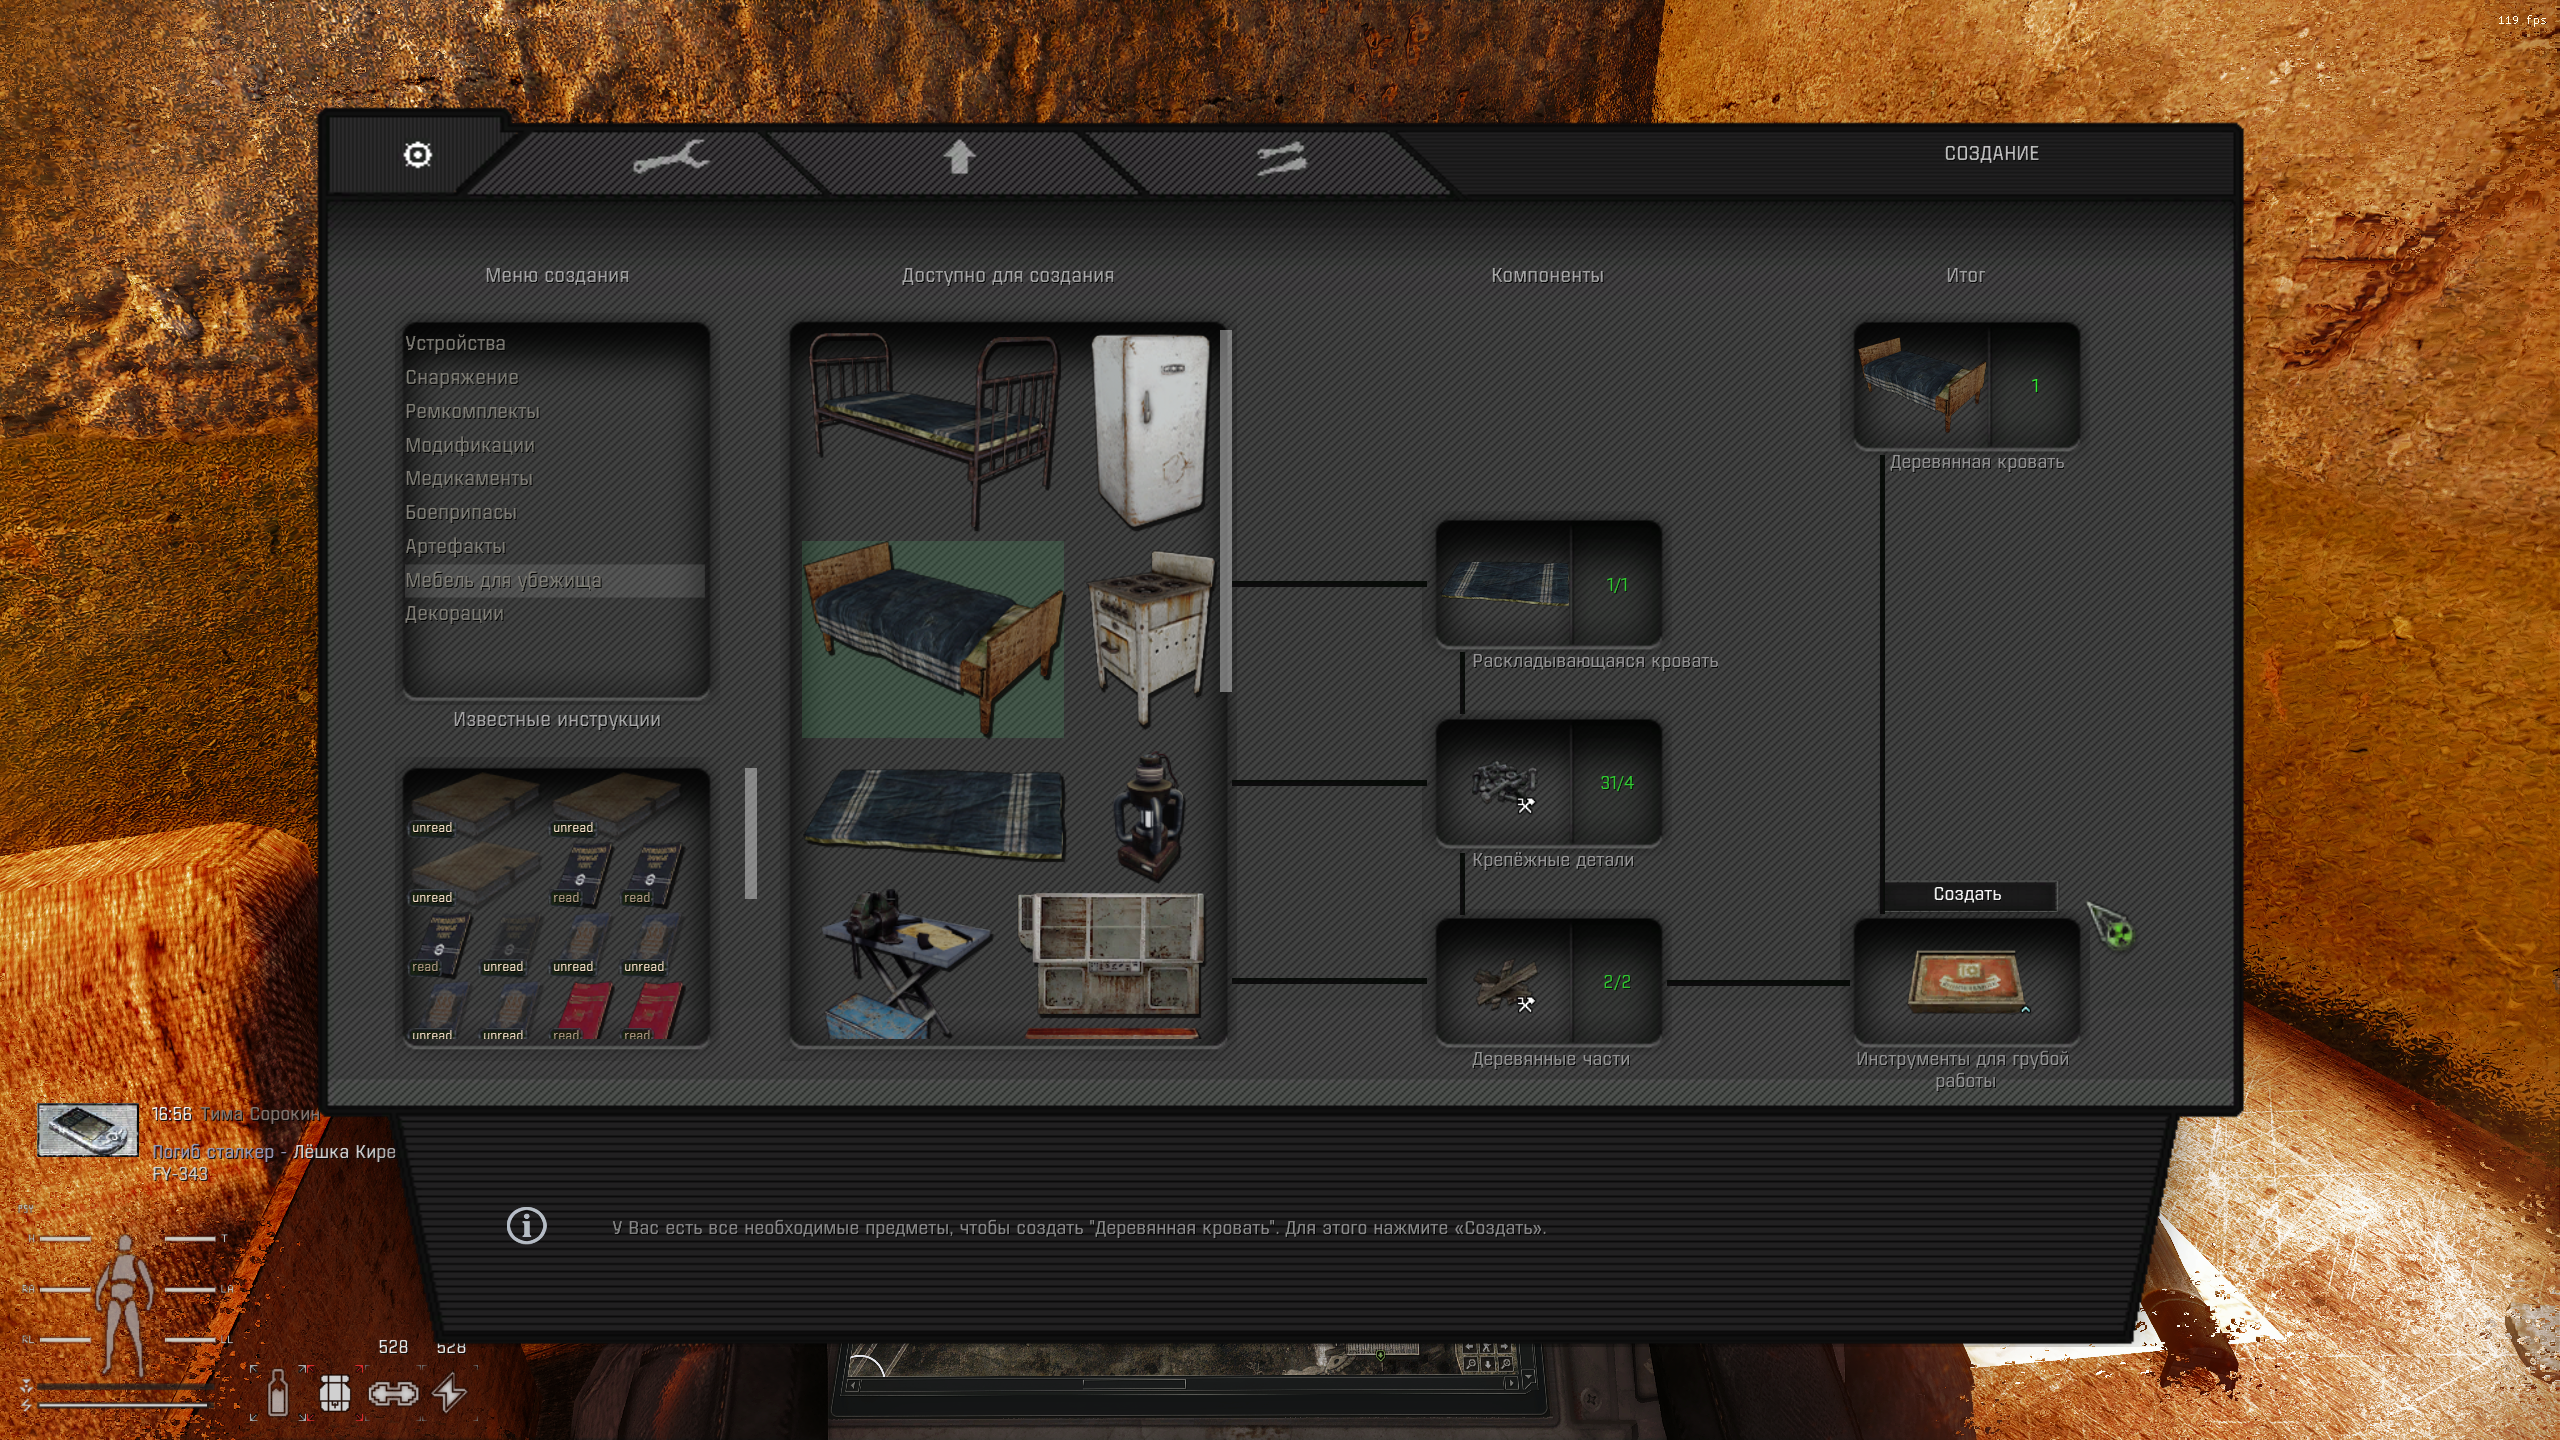Viewport: 2560px width, 1440px height.
Task: Pick the metal-frame bed recipe
Action: point(932,430)
